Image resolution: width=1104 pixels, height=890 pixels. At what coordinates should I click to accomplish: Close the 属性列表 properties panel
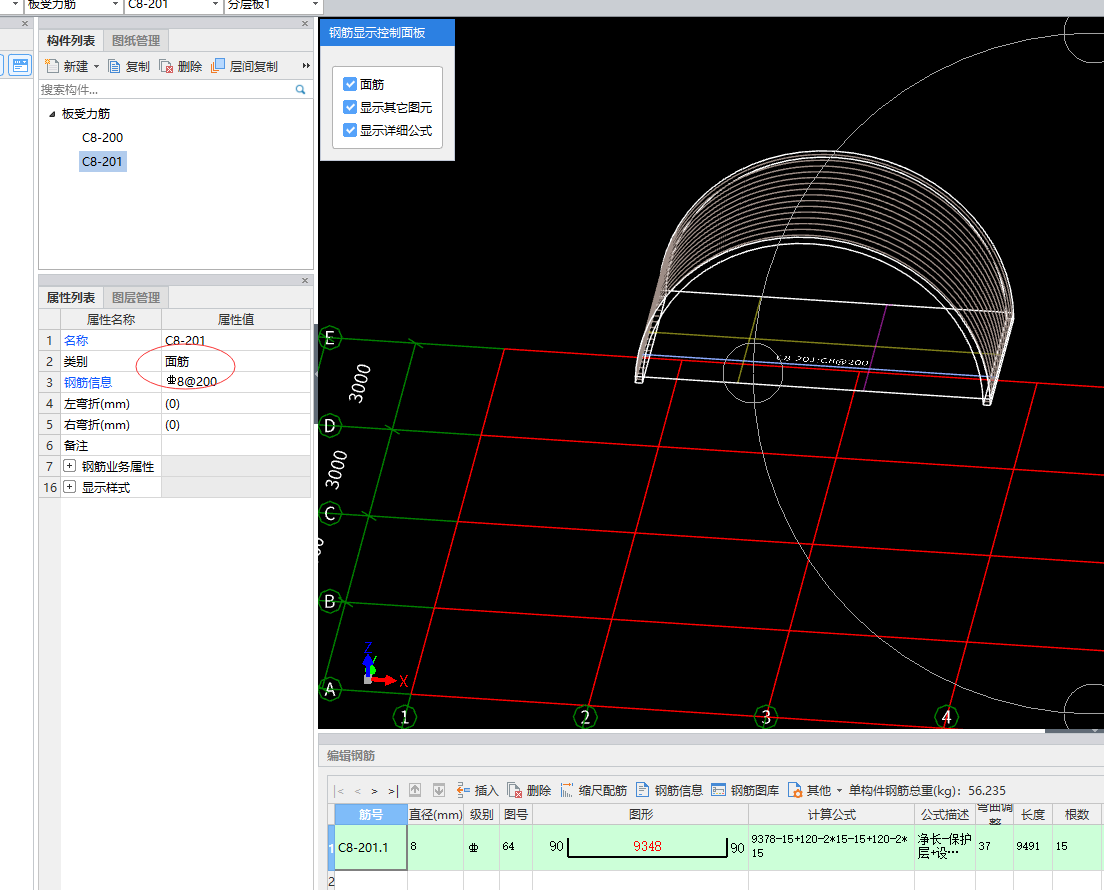[305, 280]
